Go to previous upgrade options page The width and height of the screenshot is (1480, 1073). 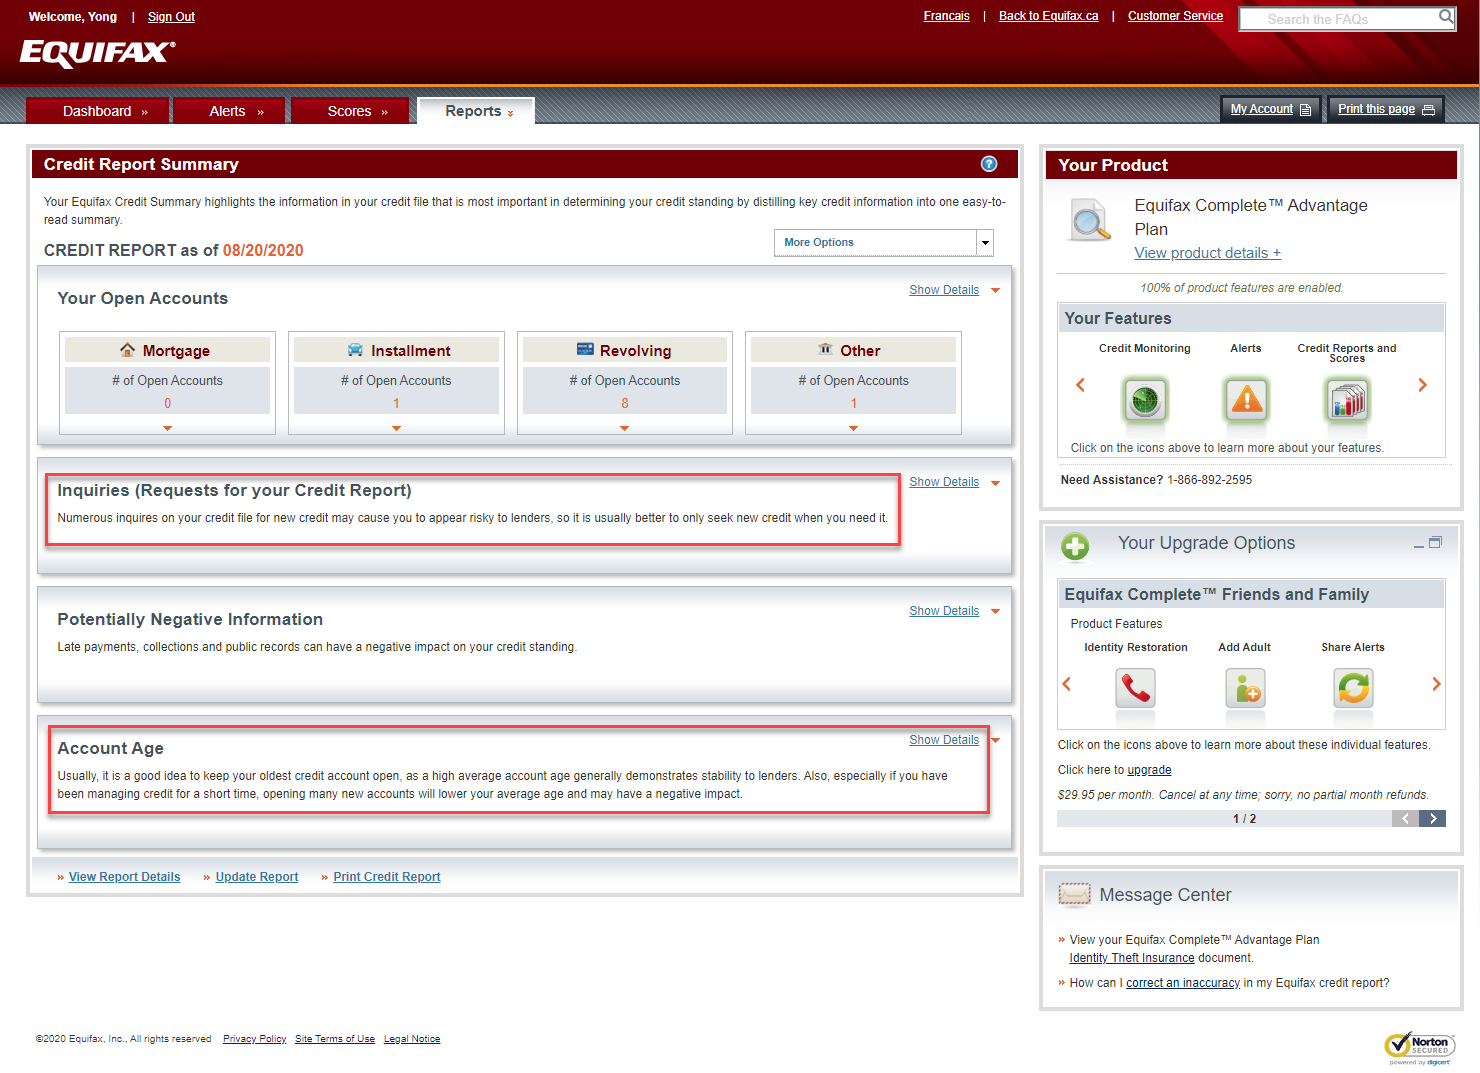coord(1405,819)
